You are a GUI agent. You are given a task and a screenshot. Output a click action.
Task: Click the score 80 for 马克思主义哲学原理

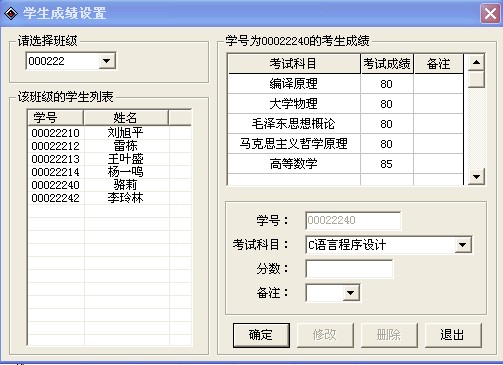[387, 144]
